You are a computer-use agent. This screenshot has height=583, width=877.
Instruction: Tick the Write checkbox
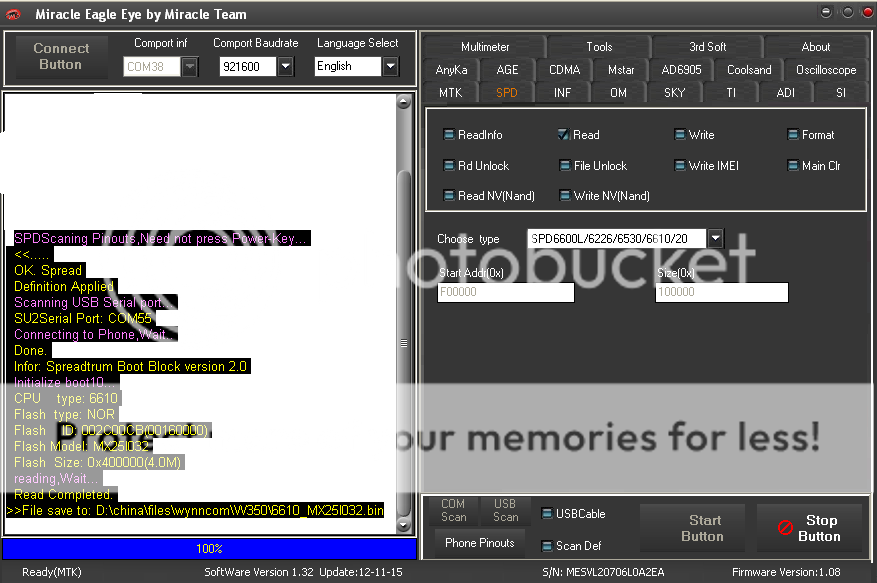coord(680,134)
